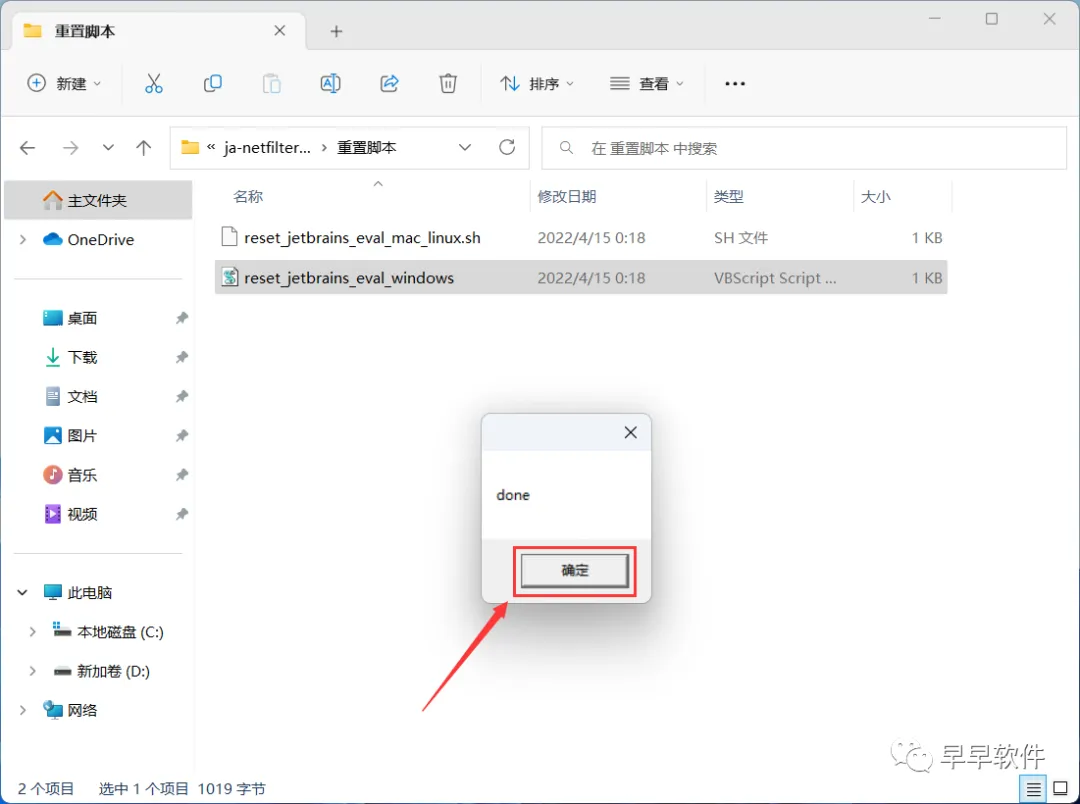Viewport: 1080px width, 804px height.
Task: Switch to large icons view in status bar
Action: point(1061,789)
